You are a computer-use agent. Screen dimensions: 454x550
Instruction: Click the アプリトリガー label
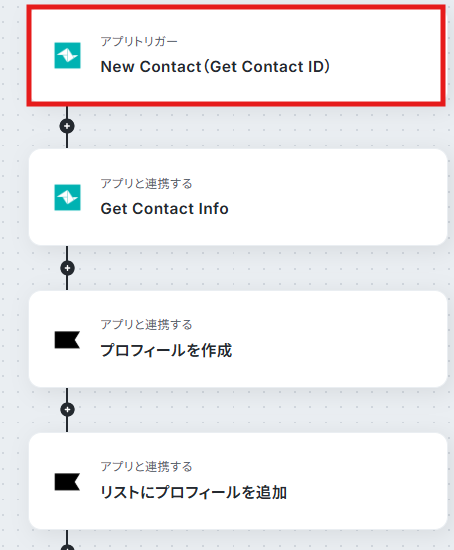click(139, 41)
